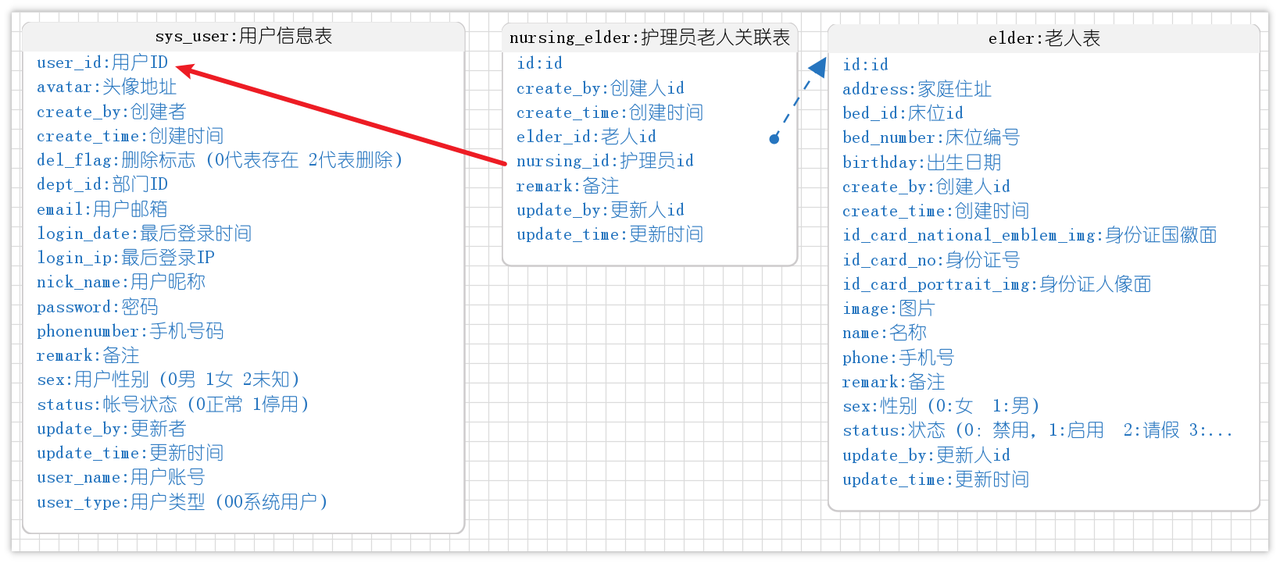Screen dimensions: 1280x563
Task: Click the birthday:出生日期 field
Action: coord(921,162)
